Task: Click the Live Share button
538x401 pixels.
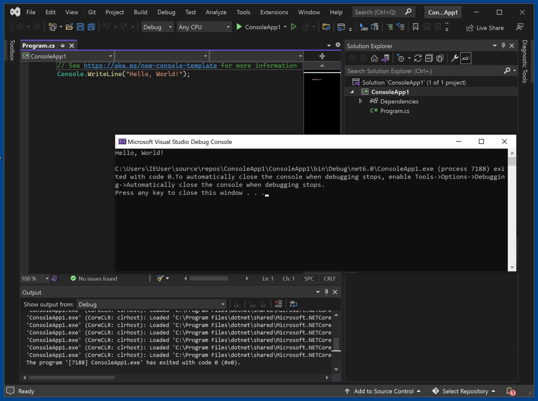Action: point(485,28)
